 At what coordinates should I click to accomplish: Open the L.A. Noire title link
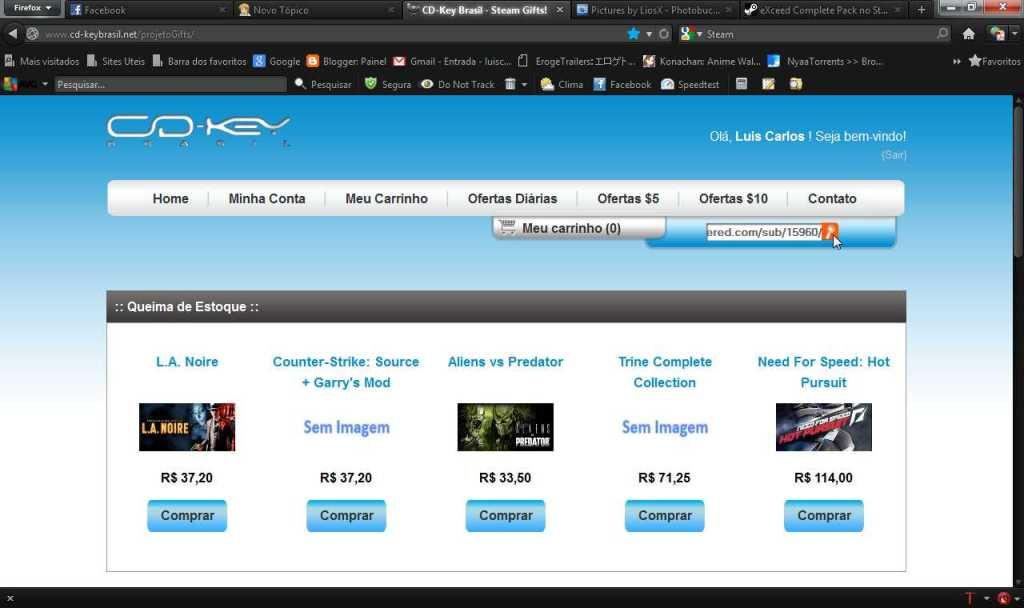(x=187, y=362)
